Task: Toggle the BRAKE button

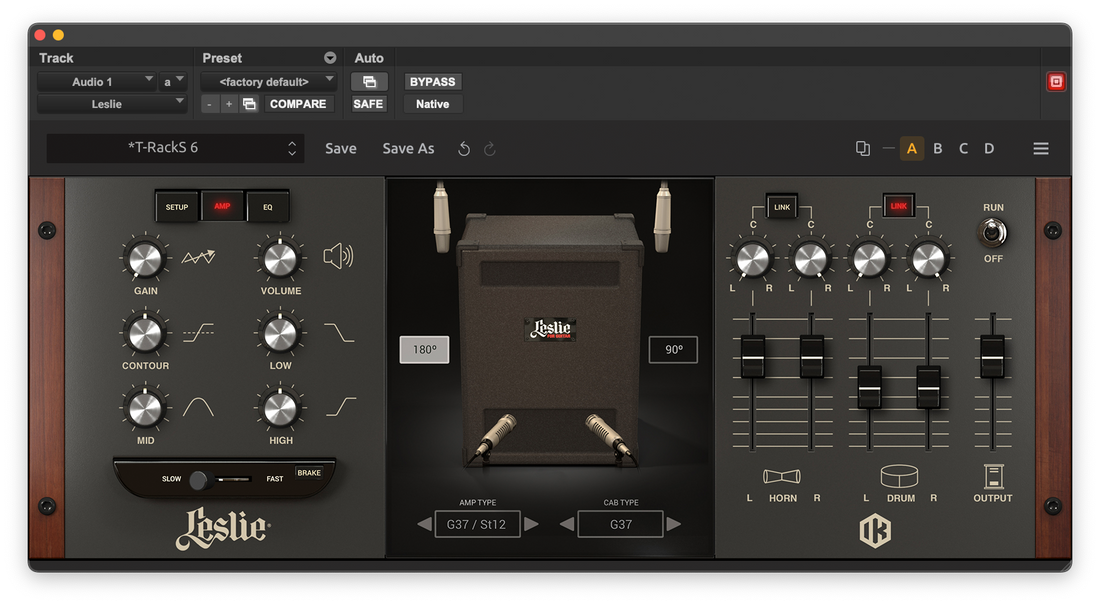Action: click(309, 473)
